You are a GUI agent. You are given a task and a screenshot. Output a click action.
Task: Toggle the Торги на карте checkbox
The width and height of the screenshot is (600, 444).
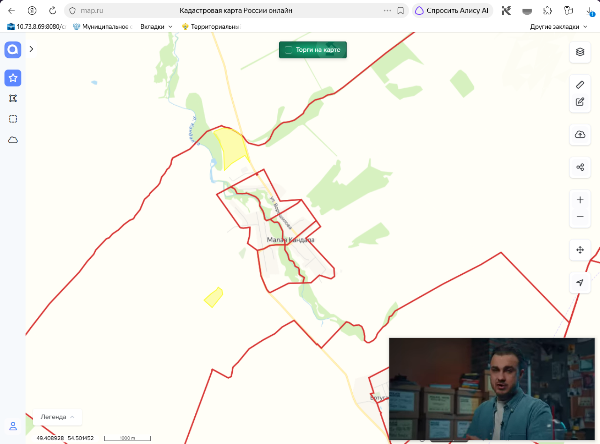[289, 50]
